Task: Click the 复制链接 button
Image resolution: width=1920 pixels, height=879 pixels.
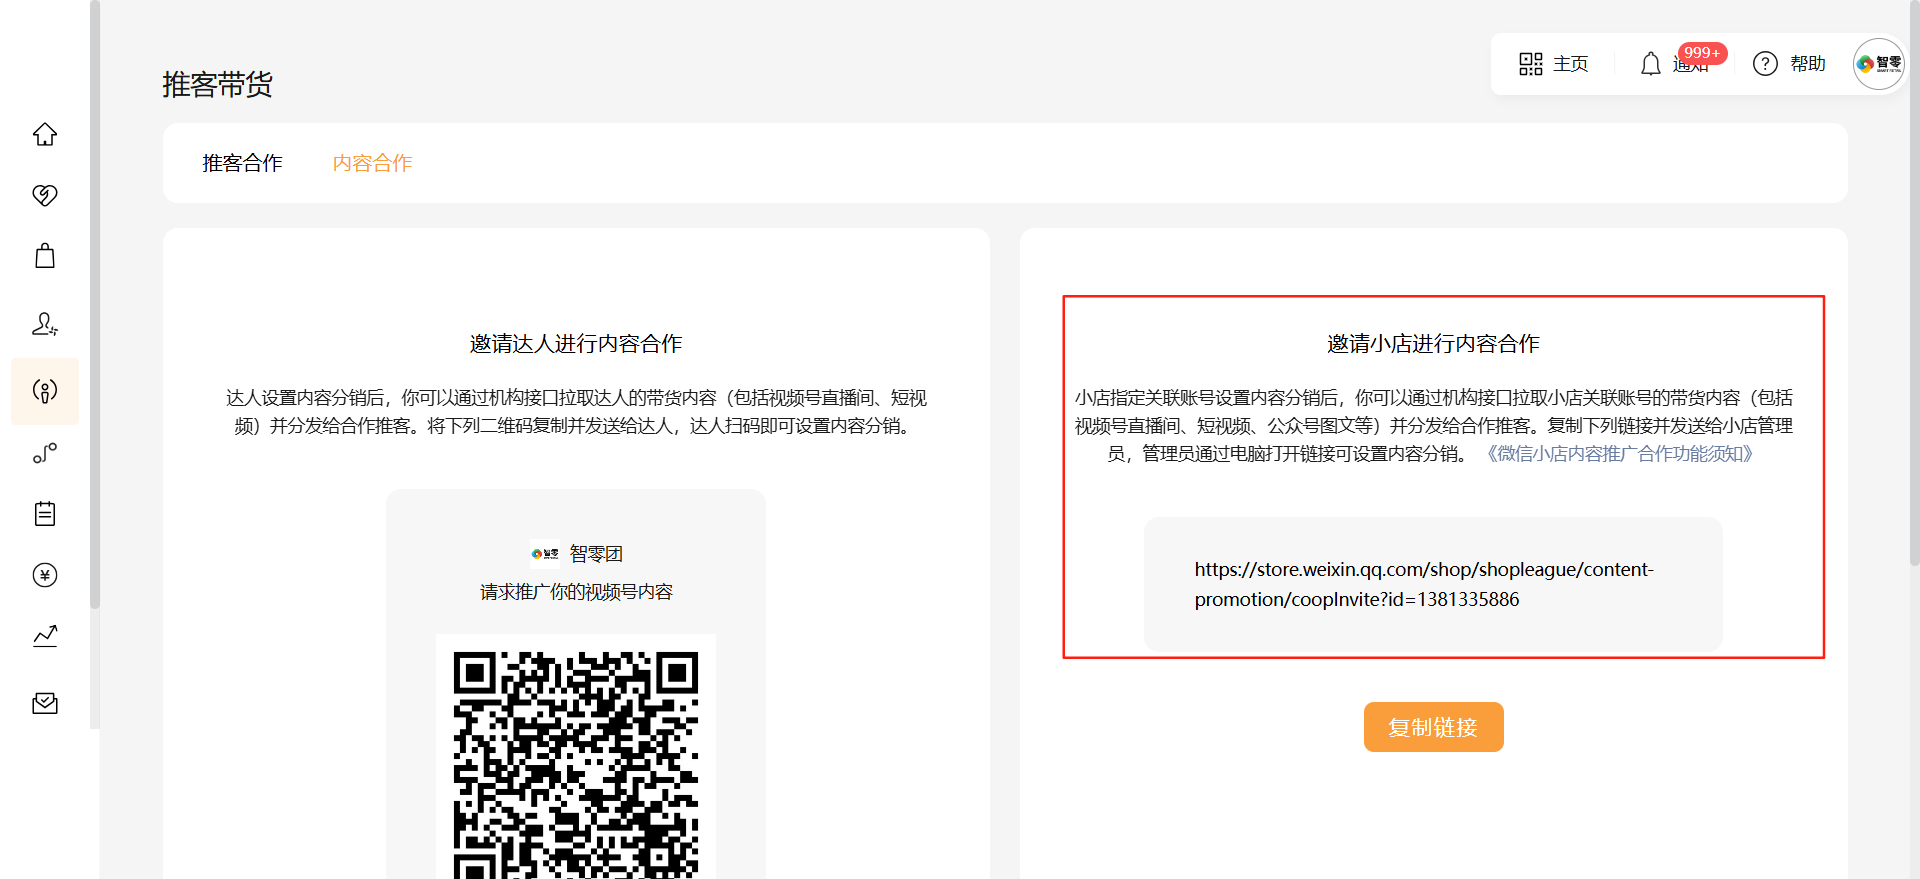Action: tap(1433, 727)
